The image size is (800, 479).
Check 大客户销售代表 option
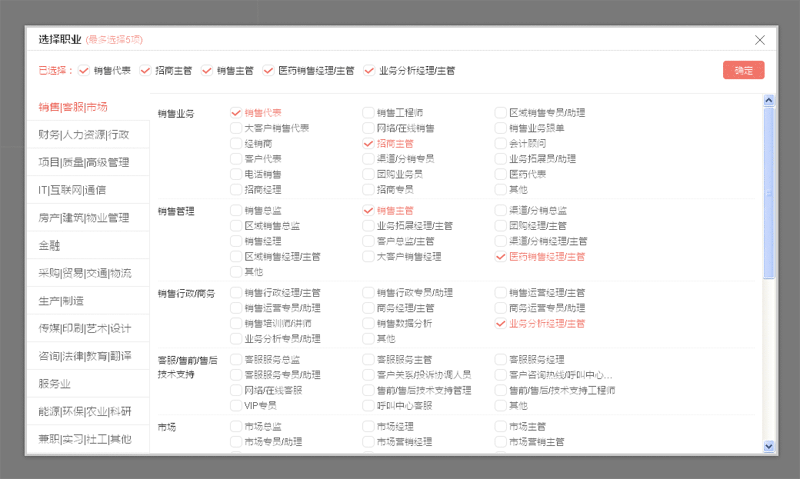(x=236, y=128)
